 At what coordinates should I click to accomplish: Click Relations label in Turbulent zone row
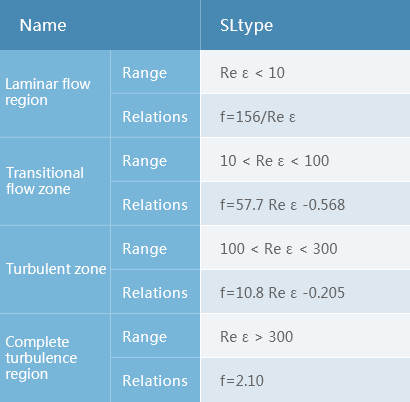pyautogui.click(x=155, y=292)
